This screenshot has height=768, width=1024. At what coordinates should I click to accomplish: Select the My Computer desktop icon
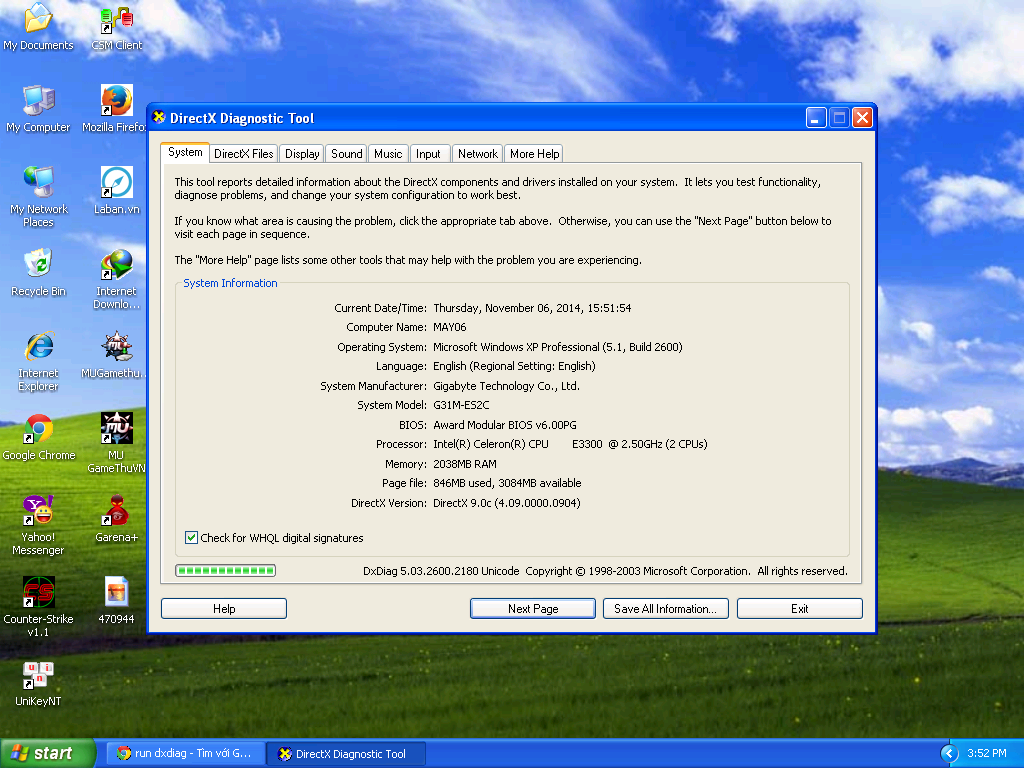[x=39, y=109]
